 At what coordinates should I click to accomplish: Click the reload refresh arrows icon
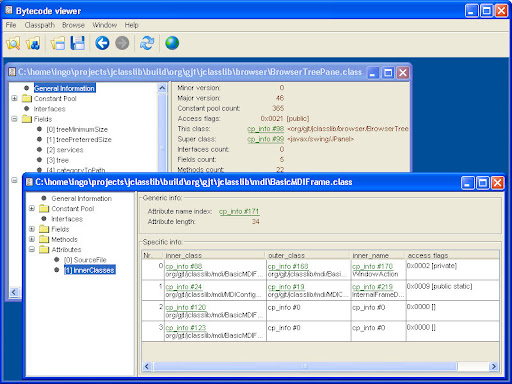[x=147, y=43]
